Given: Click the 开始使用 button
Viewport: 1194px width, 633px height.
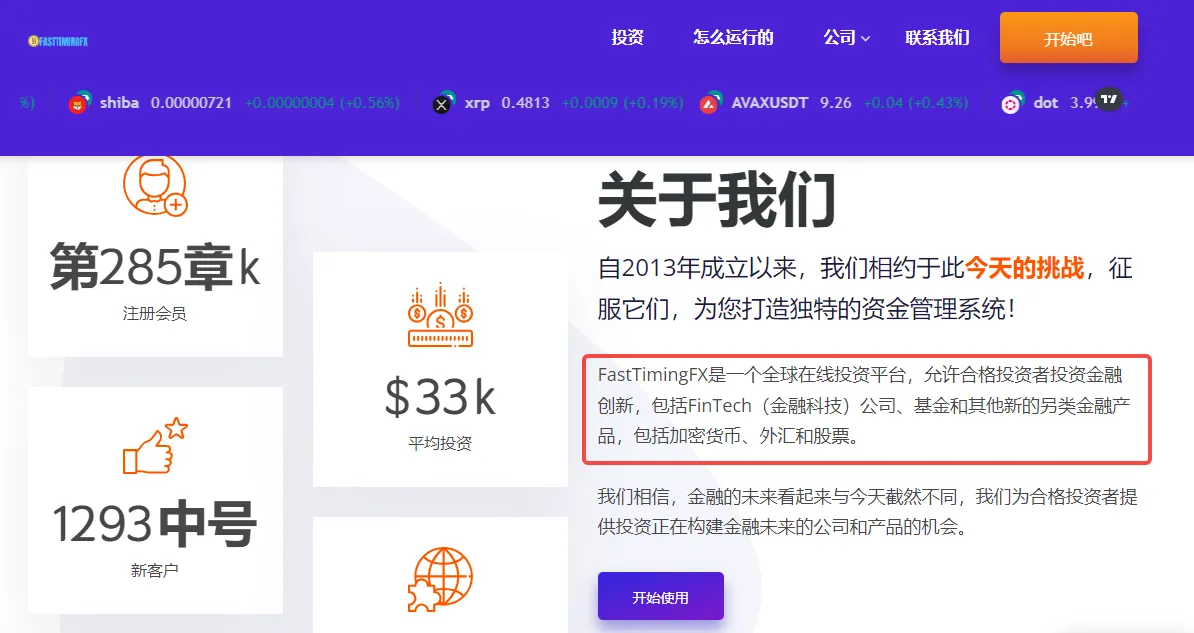Looking at the screenshot, I should click(x=660, y=597).
